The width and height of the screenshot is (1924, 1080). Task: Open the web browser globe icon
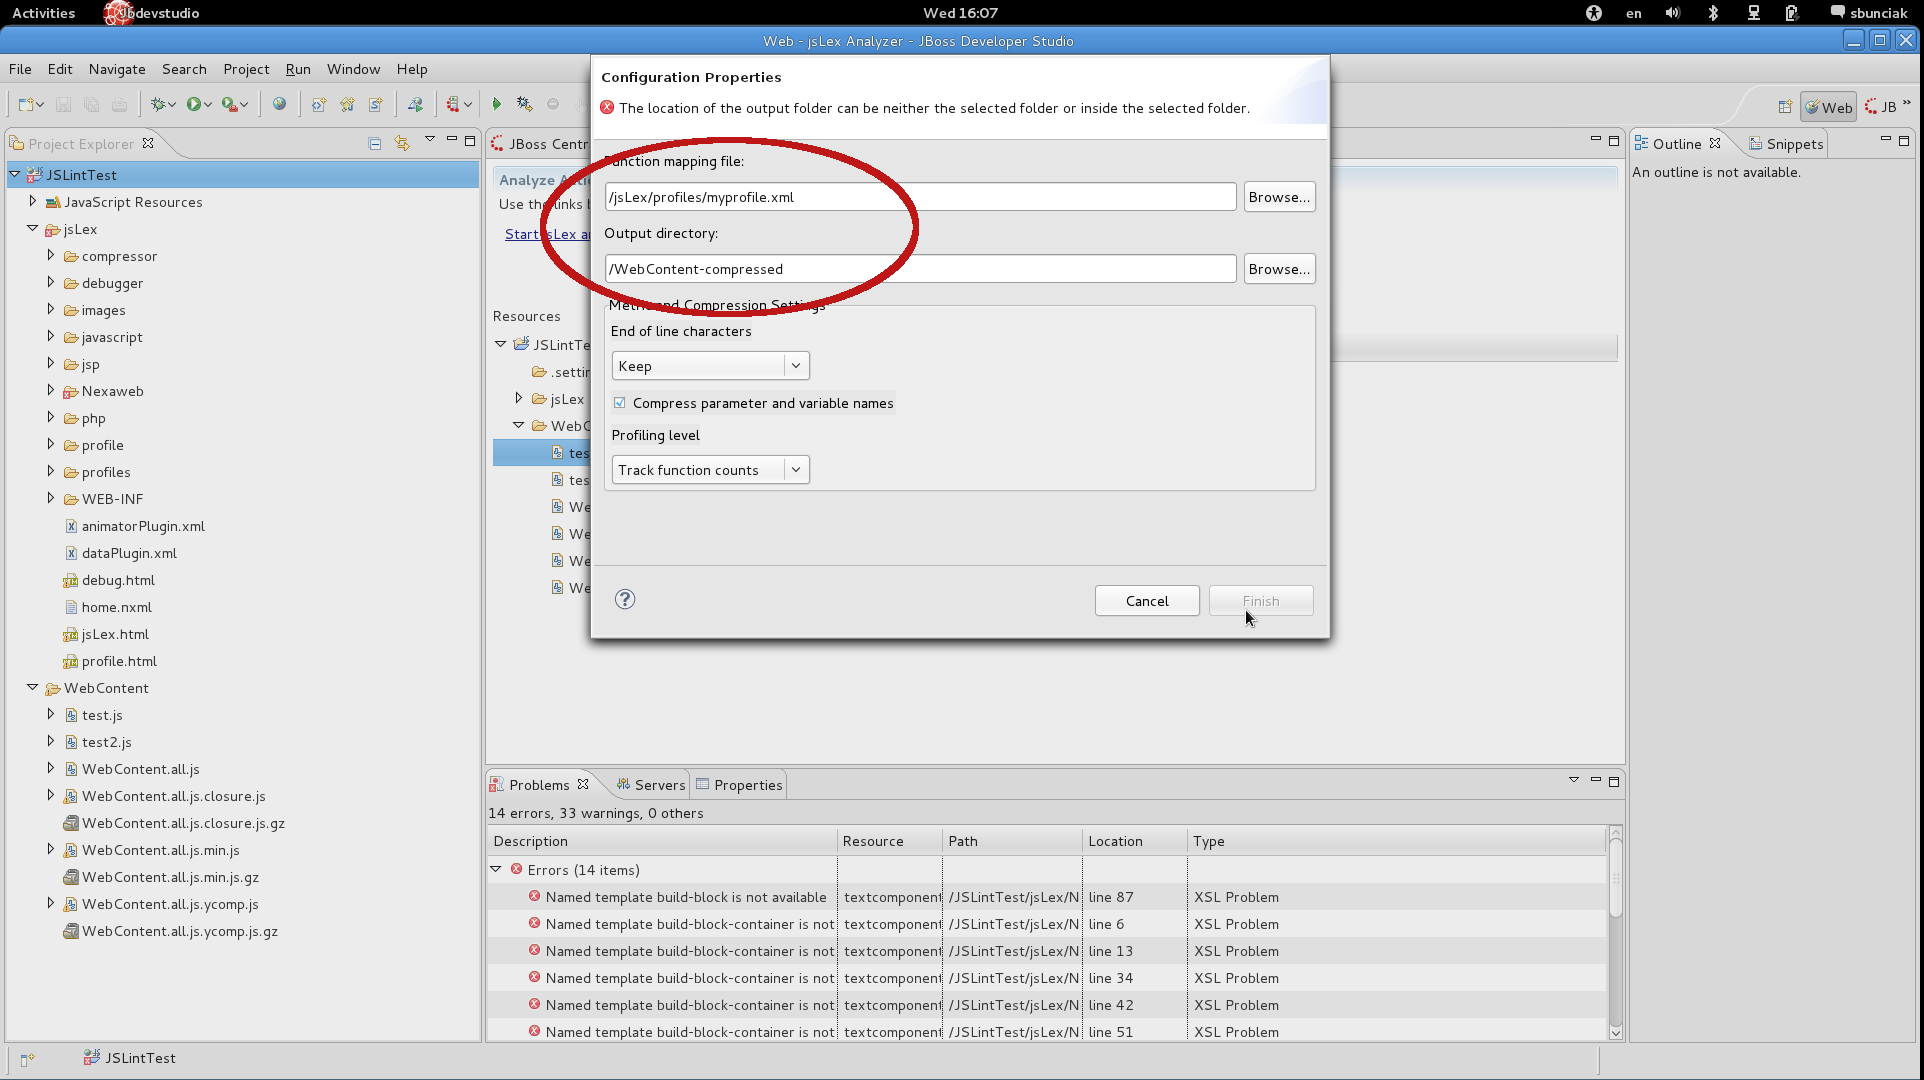279,104
